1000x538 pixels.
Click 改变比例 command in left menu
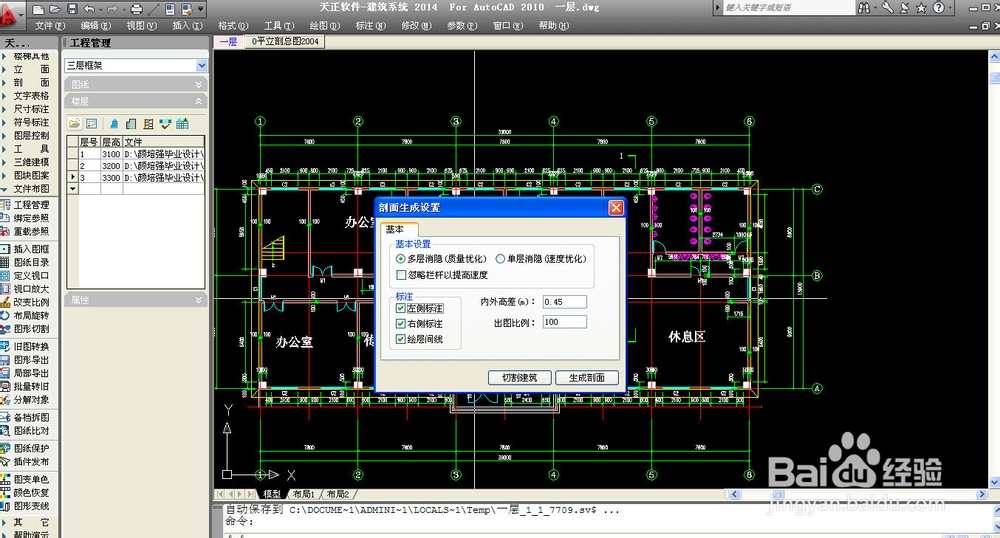[31, 302]
